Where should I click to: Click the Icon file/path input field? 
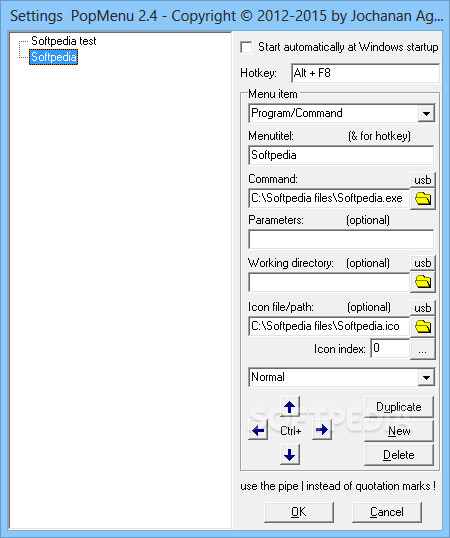pos(329,326)
